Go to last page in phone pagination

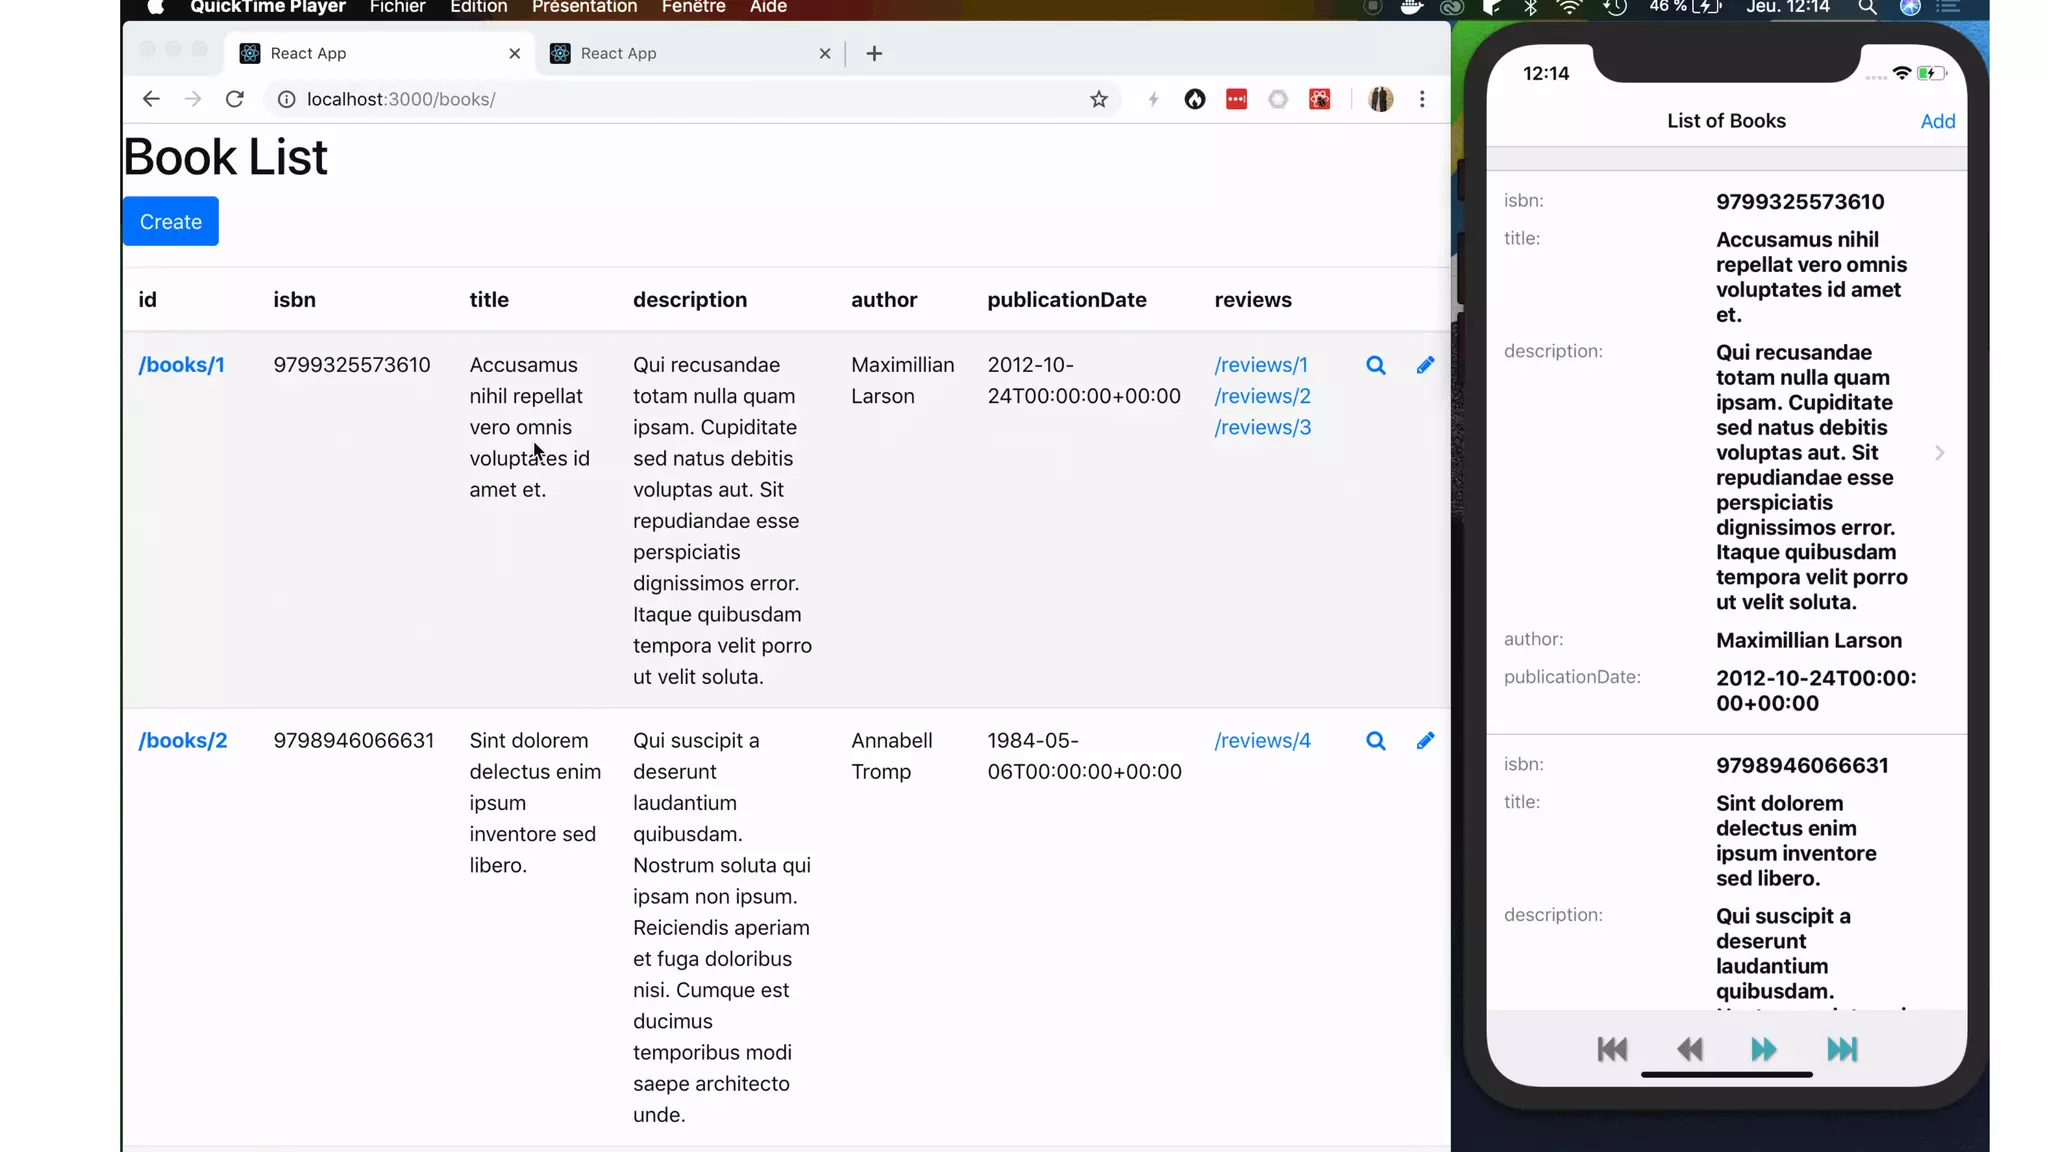coord(1842,1049)
